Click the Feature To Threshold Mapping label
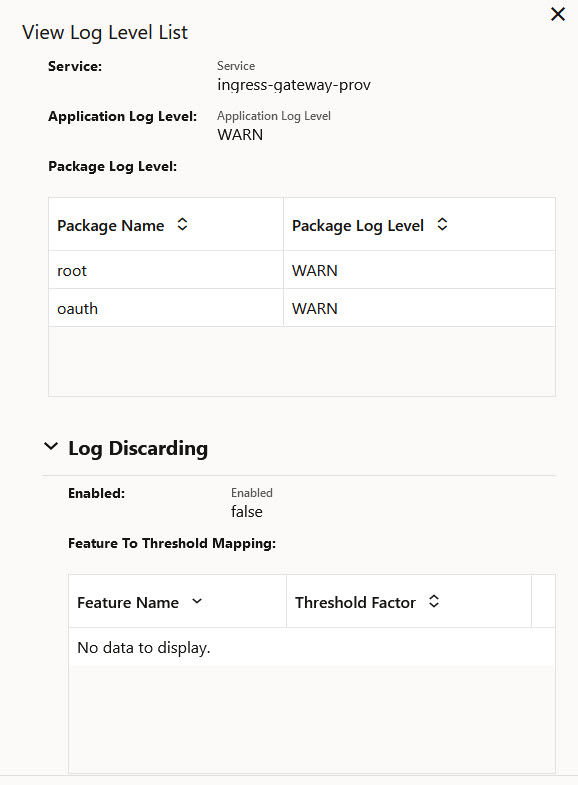578x785 pixels. click(x=172, y=543)
